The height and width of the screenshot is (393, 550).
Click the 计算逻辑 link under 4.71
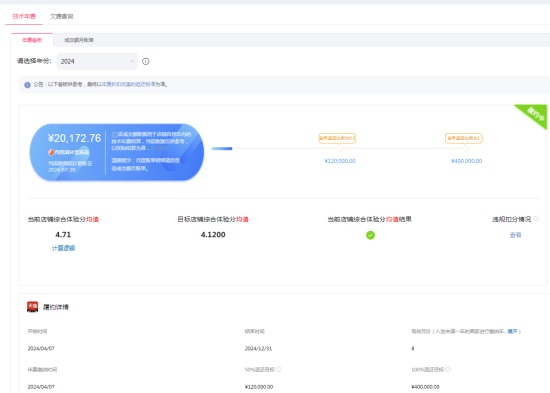pyautogui.click(x=63, y=248)
